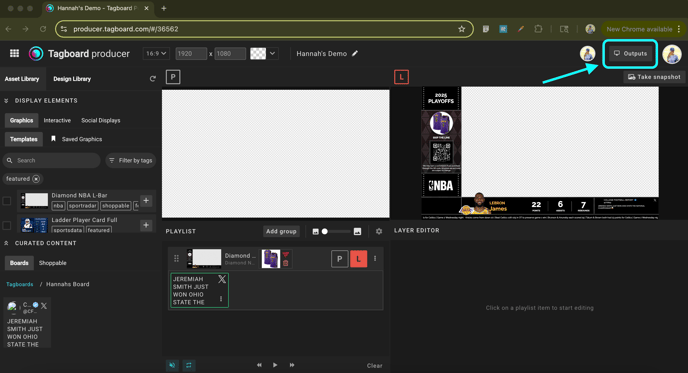Click the red filter icon on Diamond item
Viewport: 688px width, 373px height.
click(286, 255)
